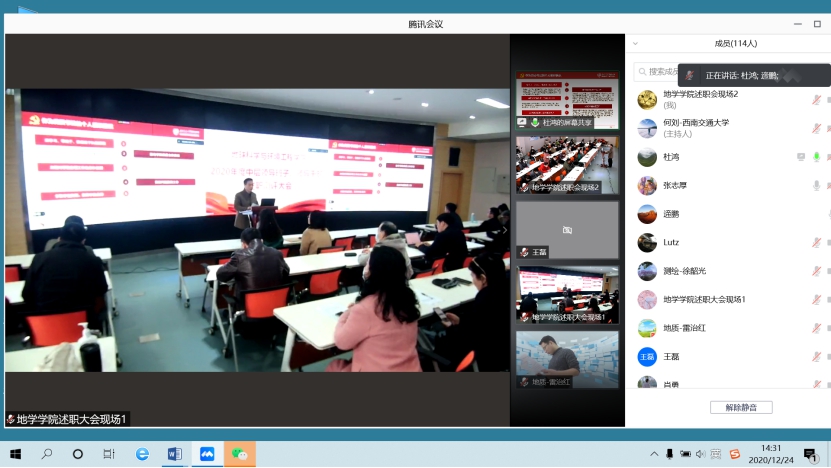Image resolution: width=831 pixels, height=468 pixels.
Task: Select the 地质-雷治红 video thumbnail
Action: click(567, 359)
